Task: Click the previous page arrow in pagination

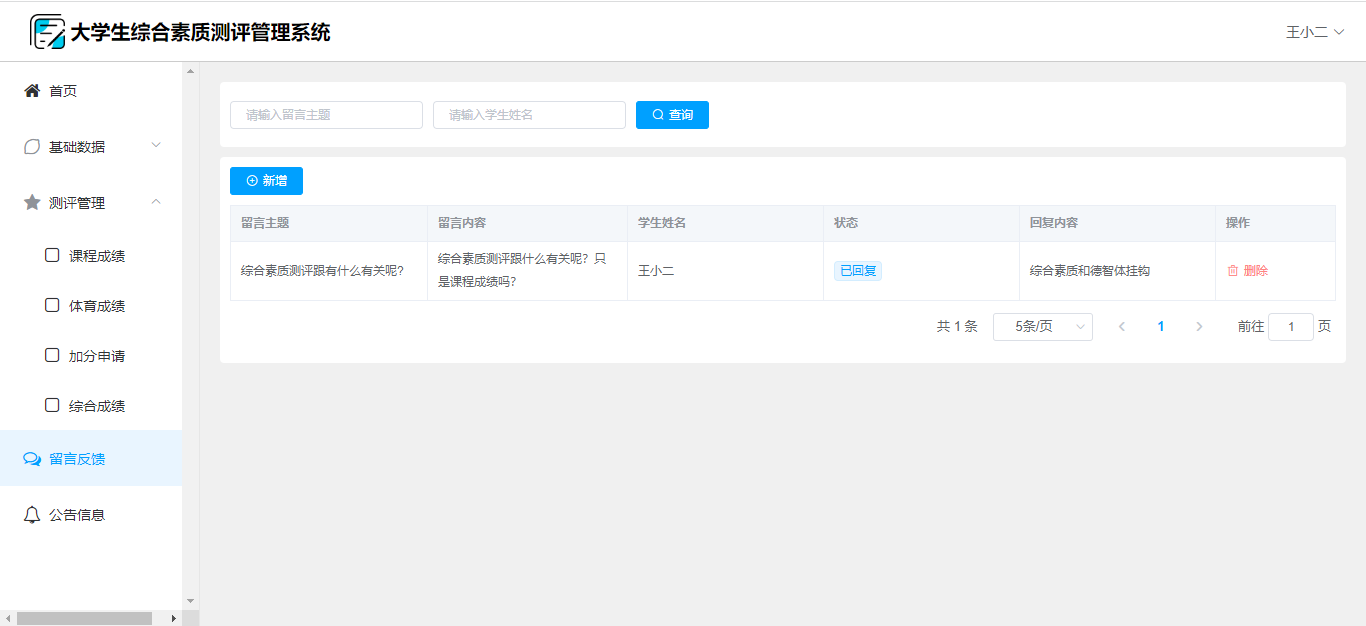Action: click(1122, 327)
